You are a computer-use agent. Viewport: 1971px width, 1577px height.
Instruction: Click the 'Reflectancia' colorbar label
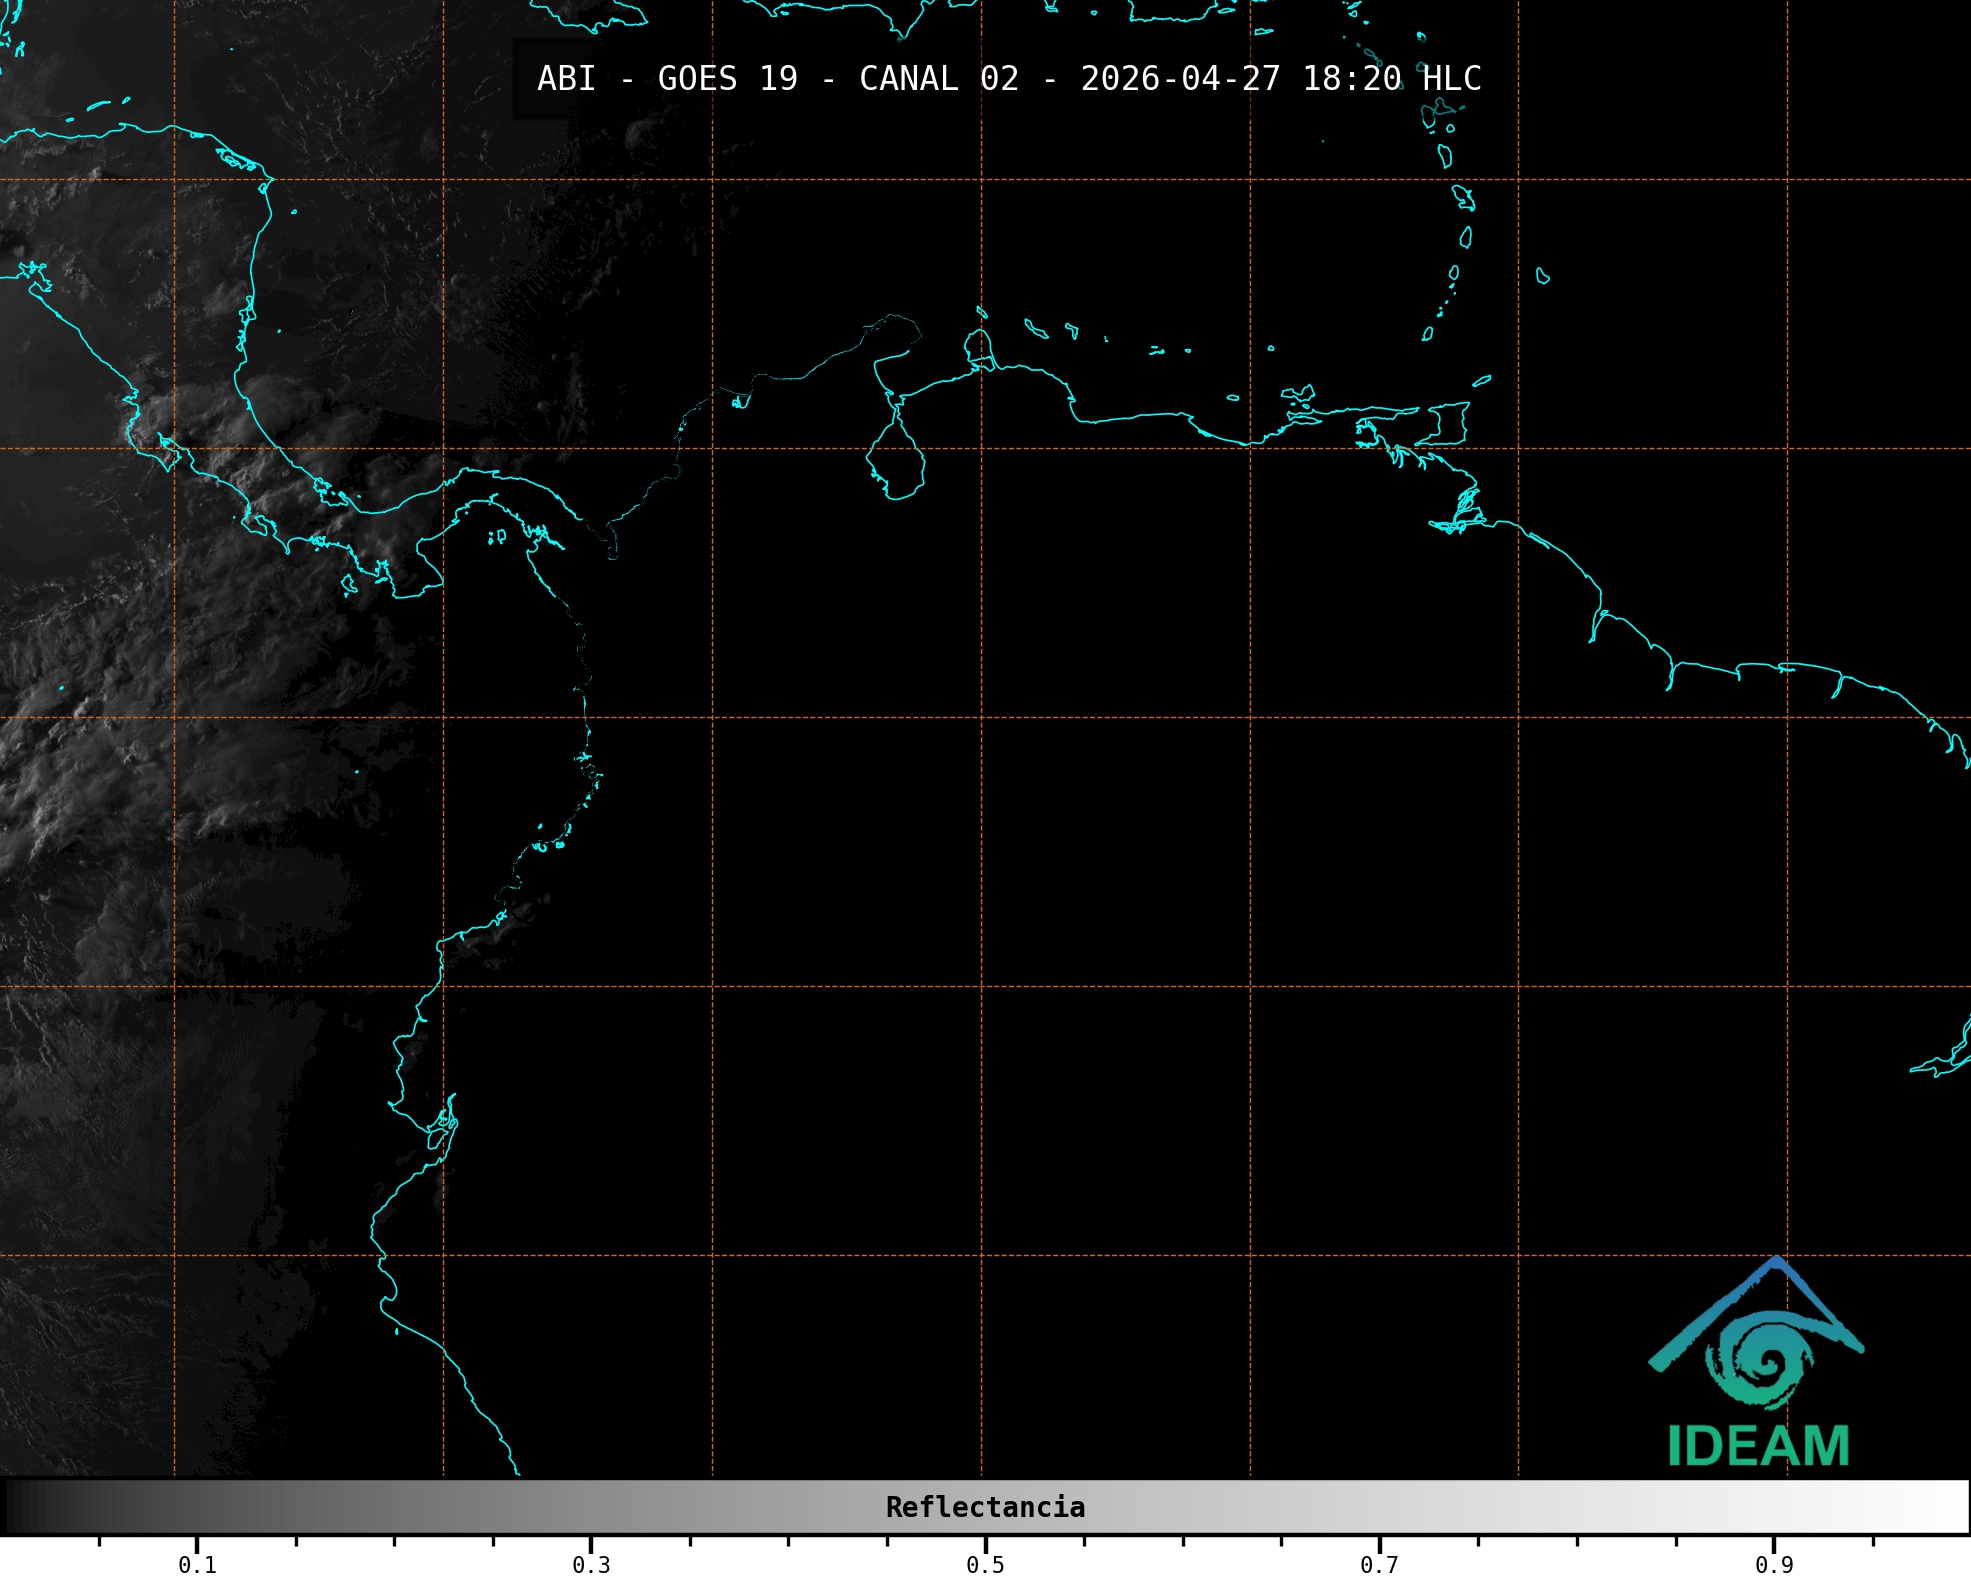pyautogui.click(x=985, y=1507)
